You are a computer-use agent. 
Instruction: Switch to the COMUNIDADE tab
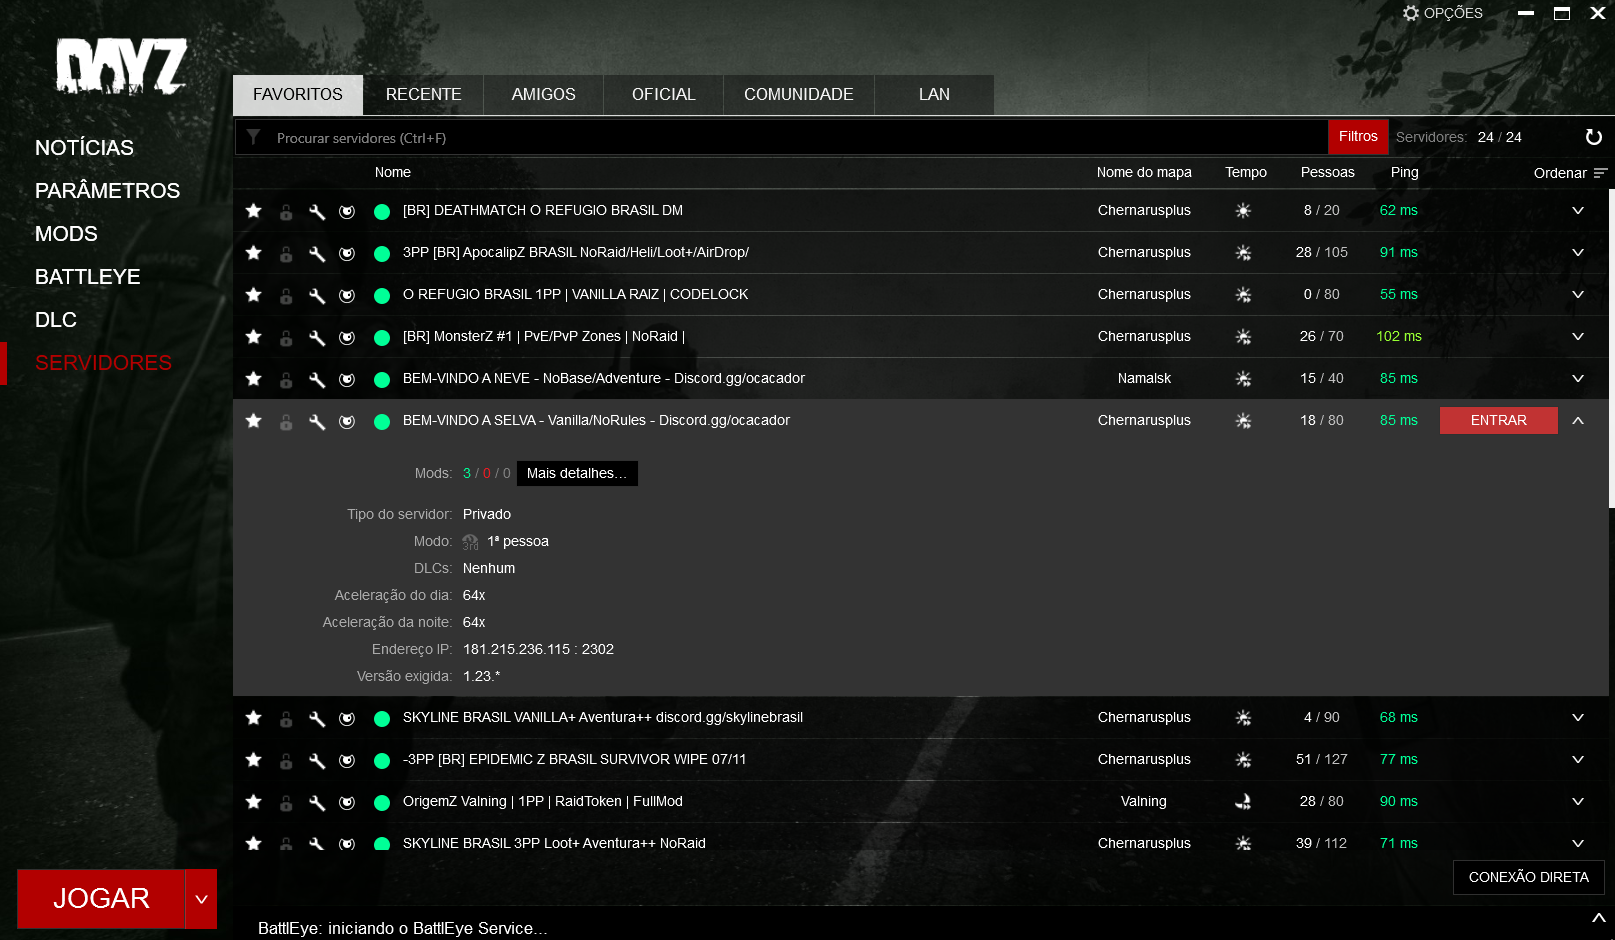tap(799, 95)
